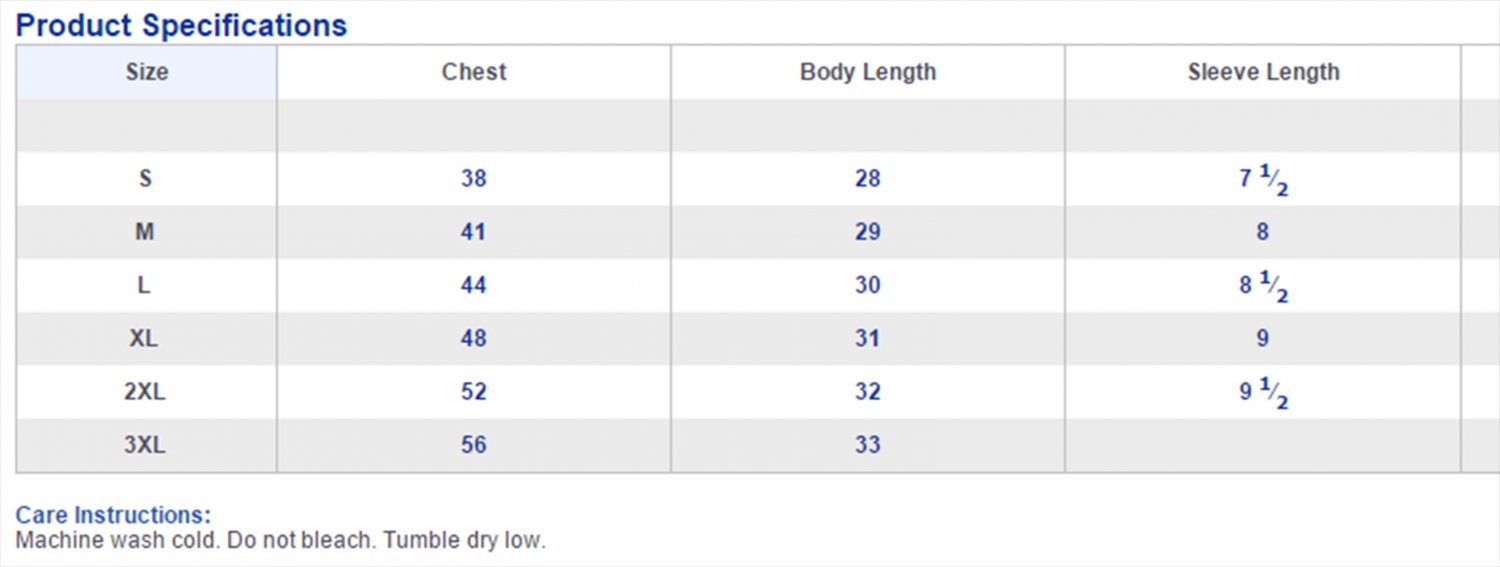Click the machine wash cold instructions text
The image size is (1500, 567).
tap(280, 541)
